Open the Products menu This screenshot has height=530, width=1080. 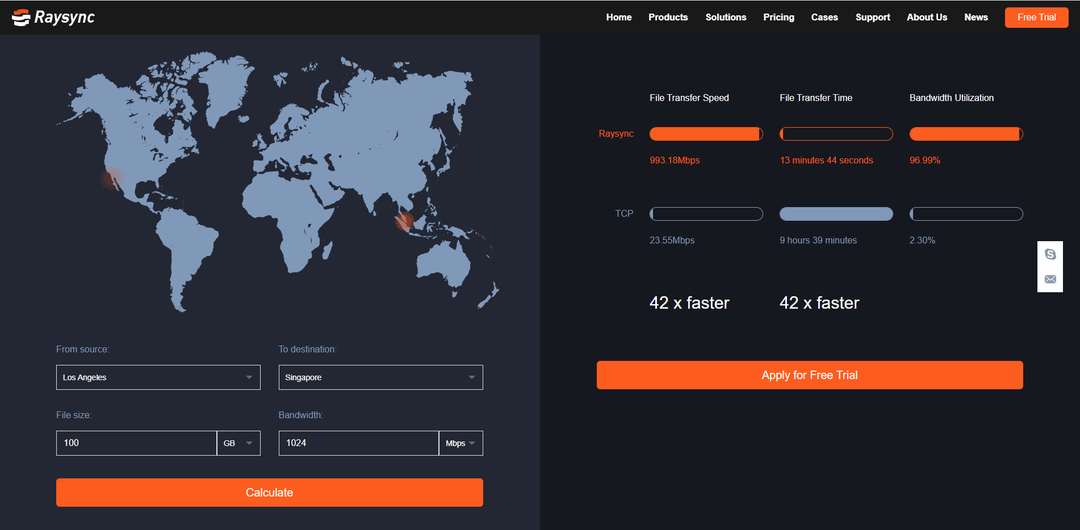[668, 17]
